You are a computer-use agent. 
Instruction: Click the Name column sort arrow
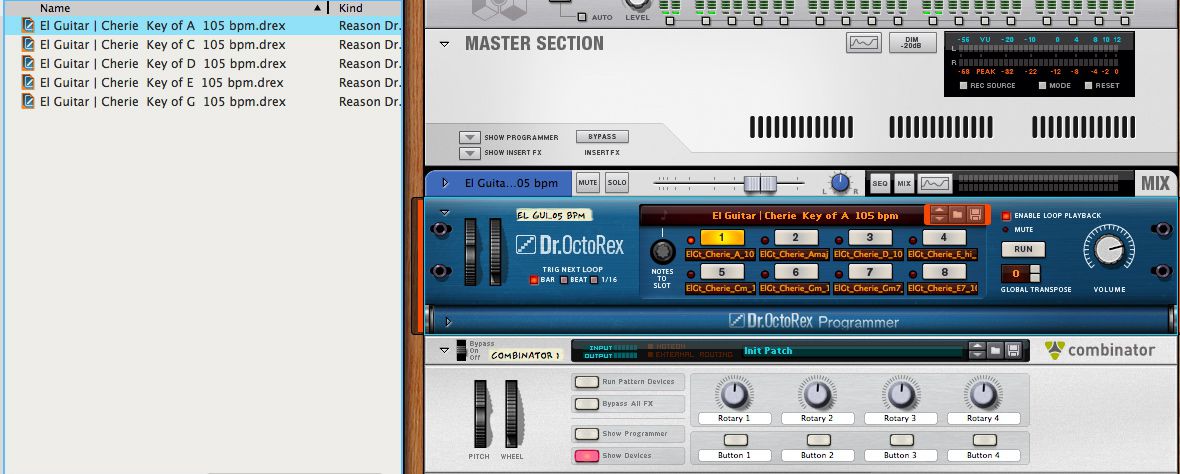pyautogui.click(x=317, y=8)
